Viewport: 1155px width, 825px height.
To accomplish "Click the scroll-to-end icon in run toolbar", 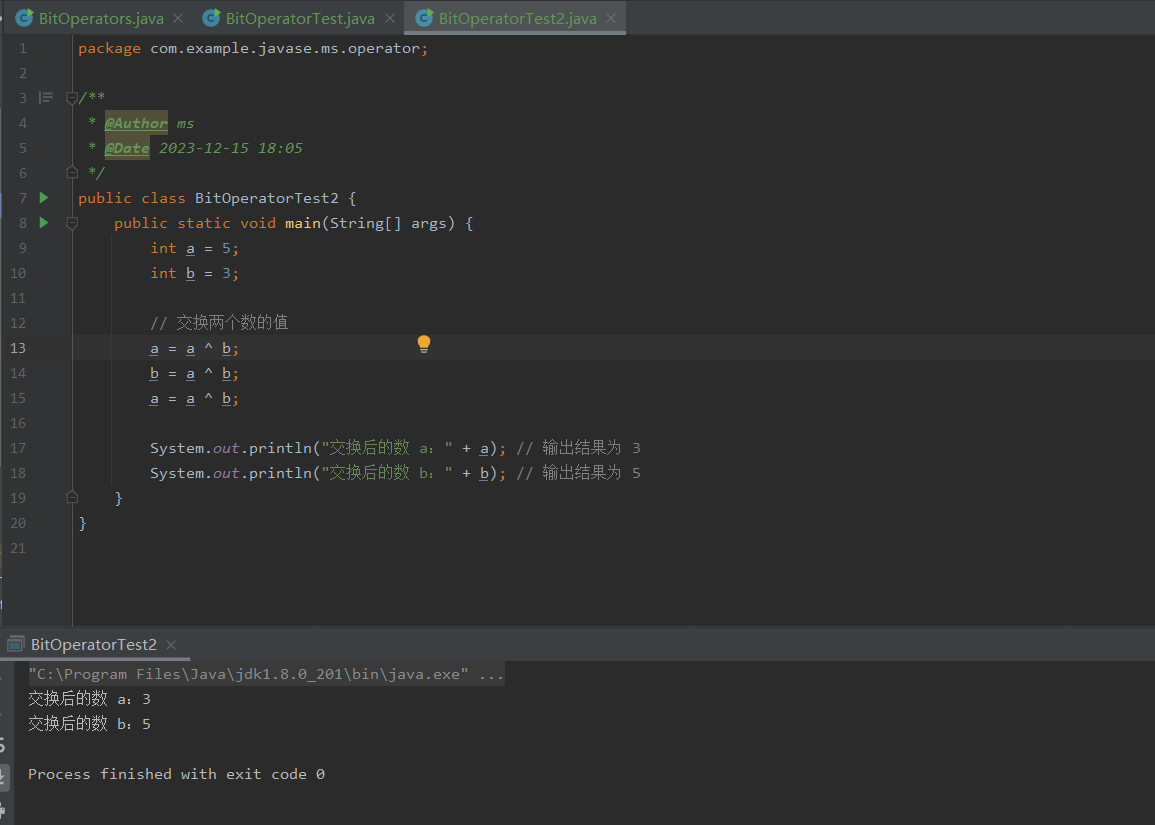I will (x=4, y=776).
